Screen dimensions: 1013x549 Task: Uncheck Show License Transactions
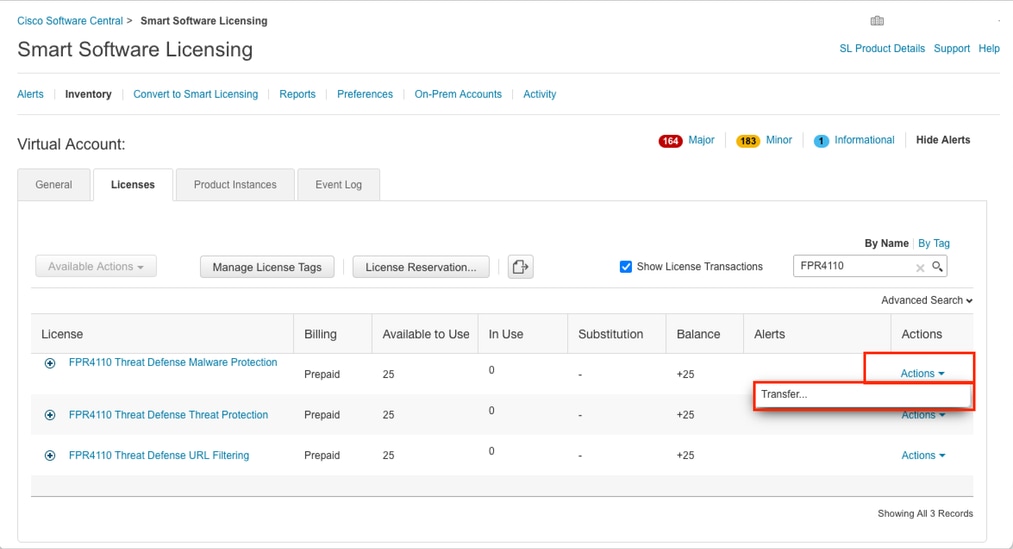point(625,267)
